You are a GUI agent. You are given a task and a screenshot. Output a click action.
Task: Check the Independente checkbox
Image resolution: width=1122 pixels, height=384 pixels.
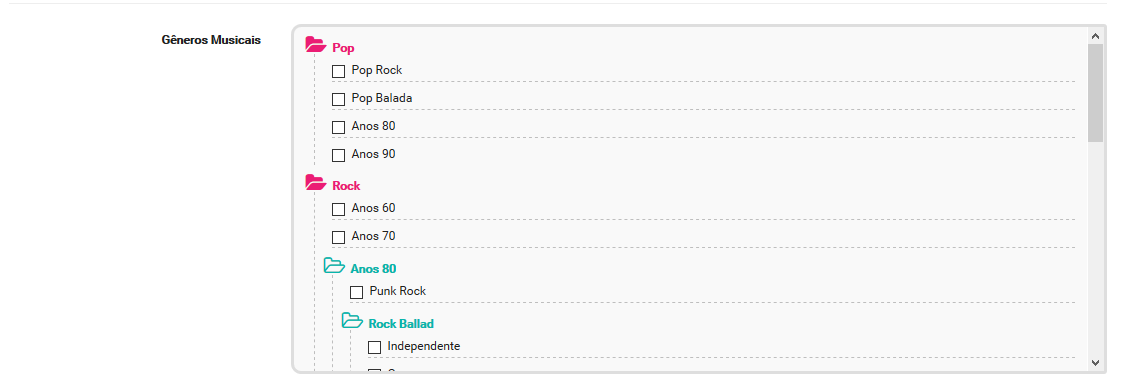click(374, 348)
